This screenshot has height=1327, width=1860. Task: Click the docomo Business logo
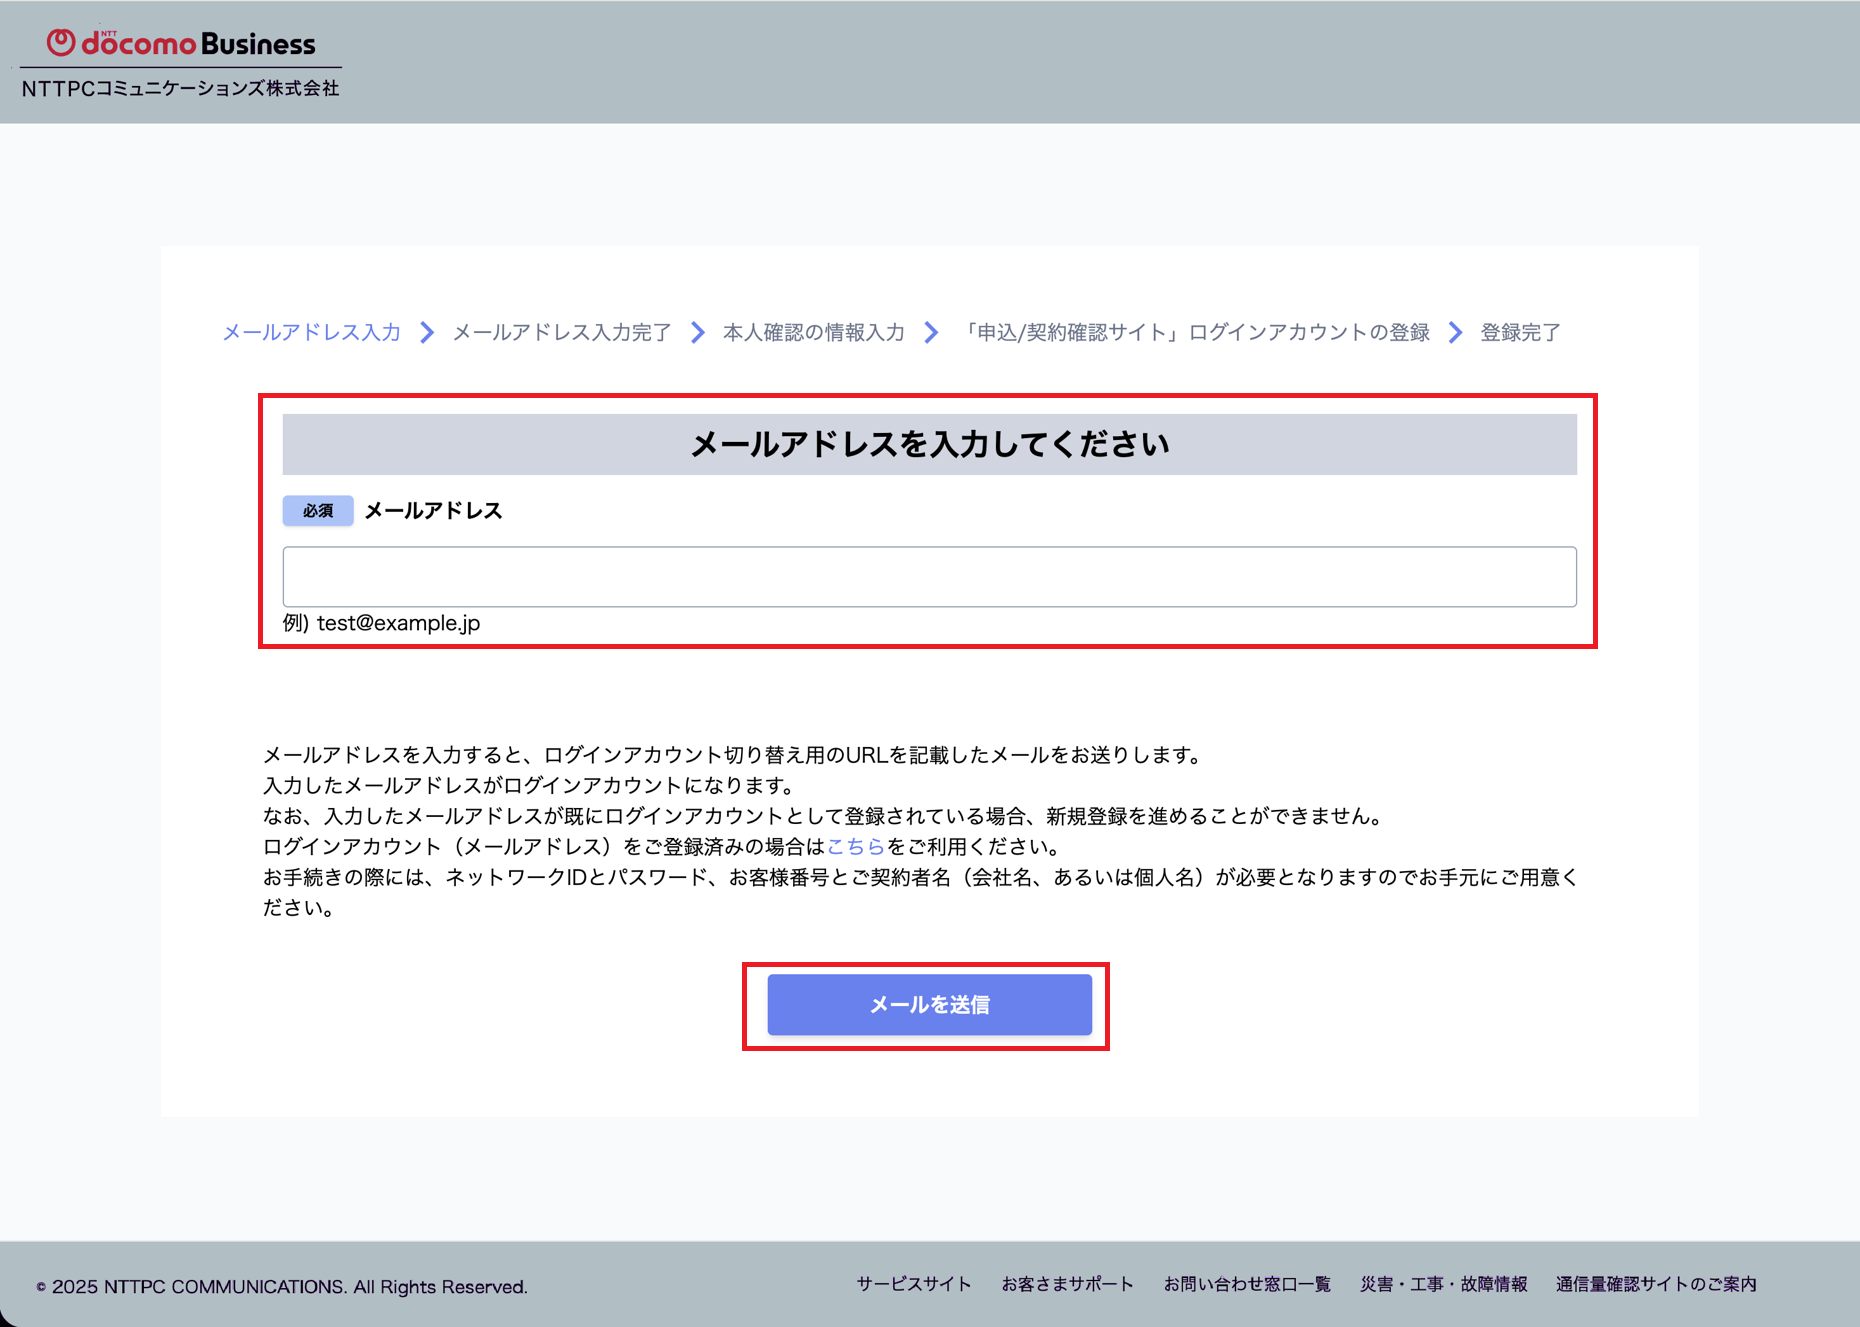coord(181,43)
